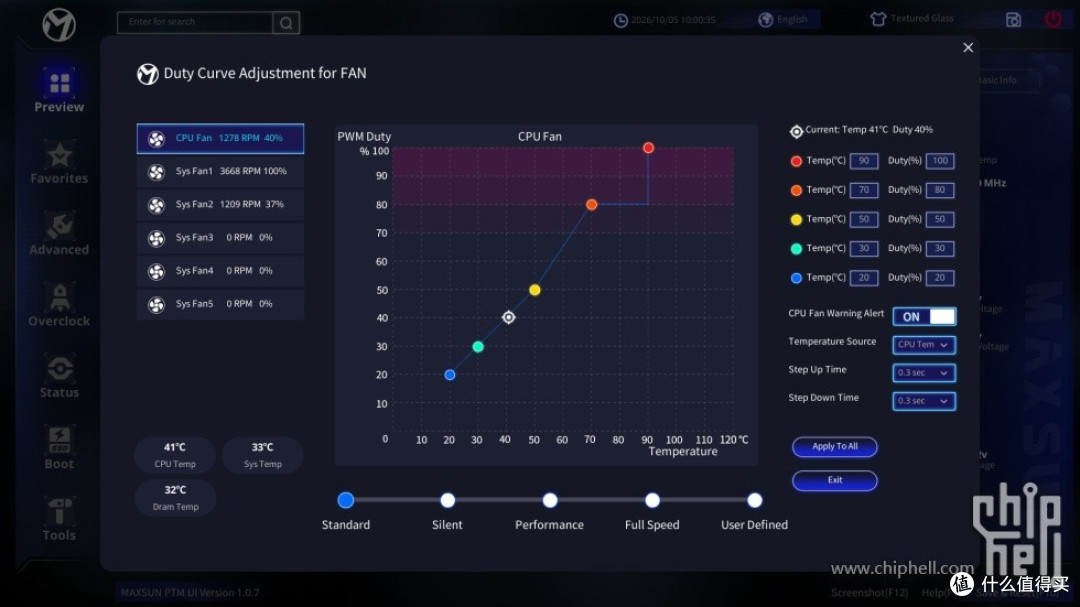1080x607 pixels.
Task: Click the red point's Temp field showing 90
Action: coord(864,161)
